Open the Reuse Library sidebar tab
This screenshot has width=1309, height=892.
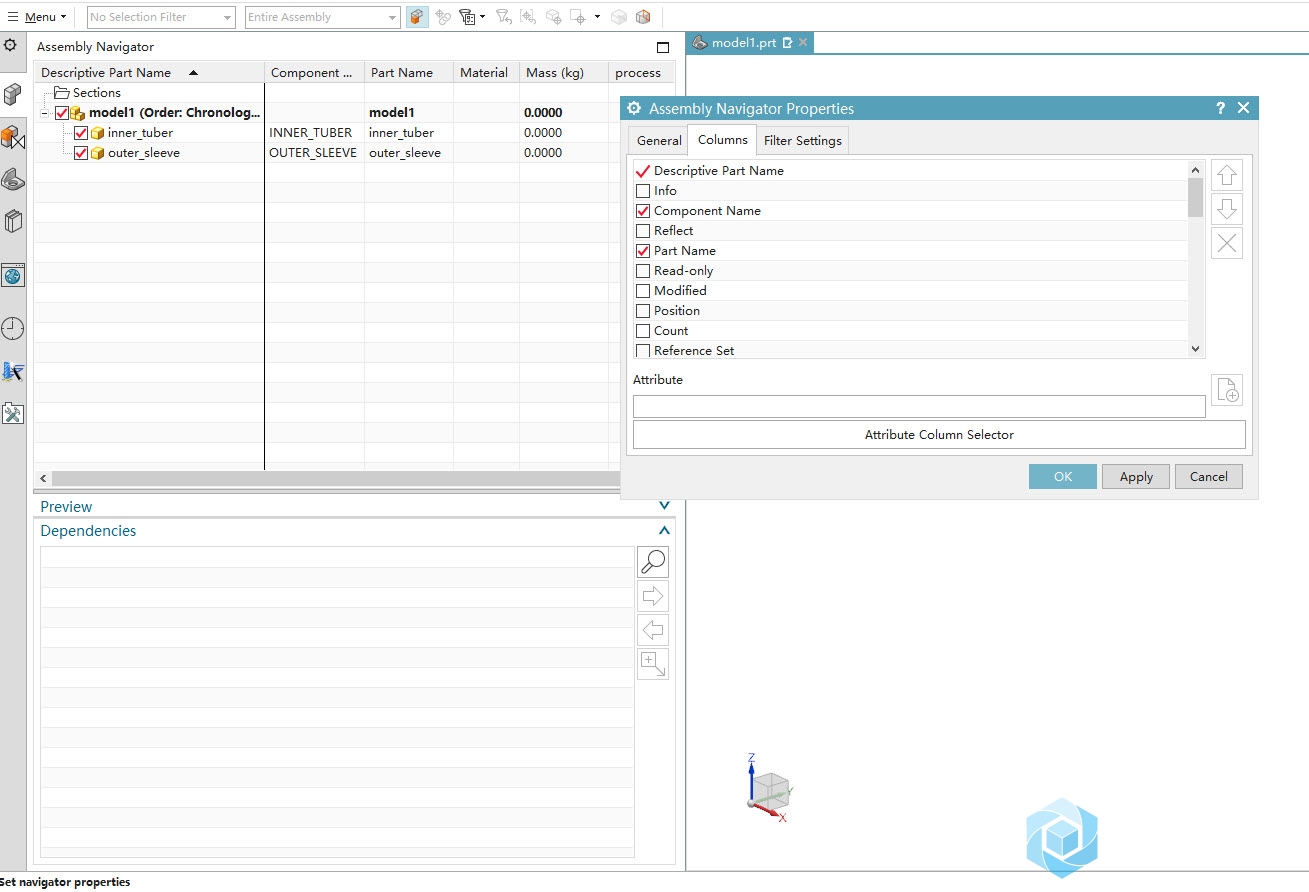(x=12, y=221)
